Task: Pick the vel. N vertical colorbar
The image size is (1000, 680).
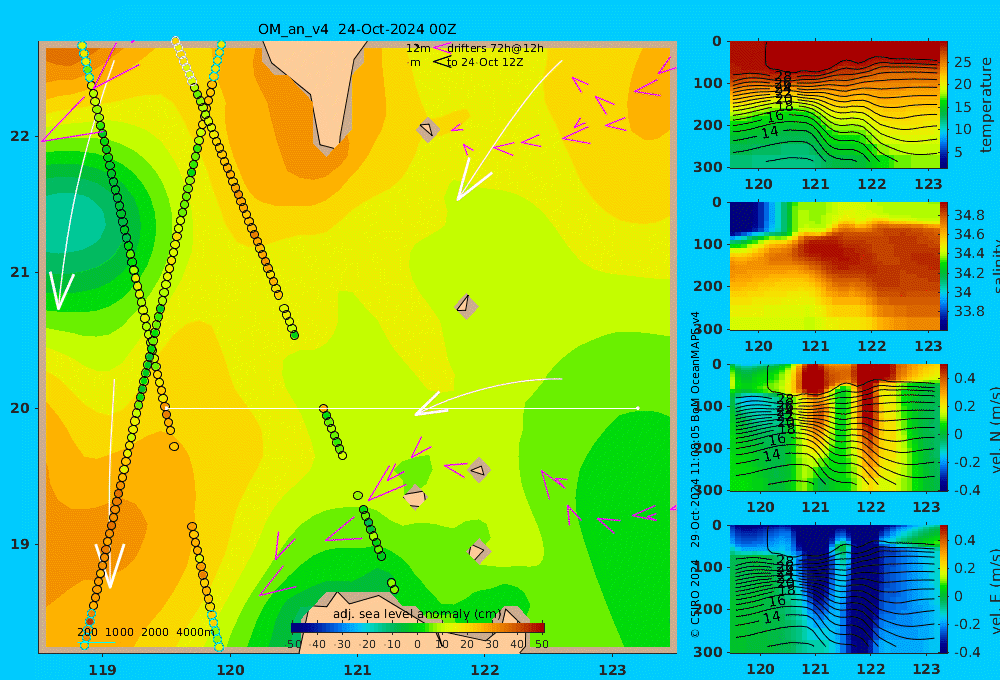Action: tap(944, 427)
